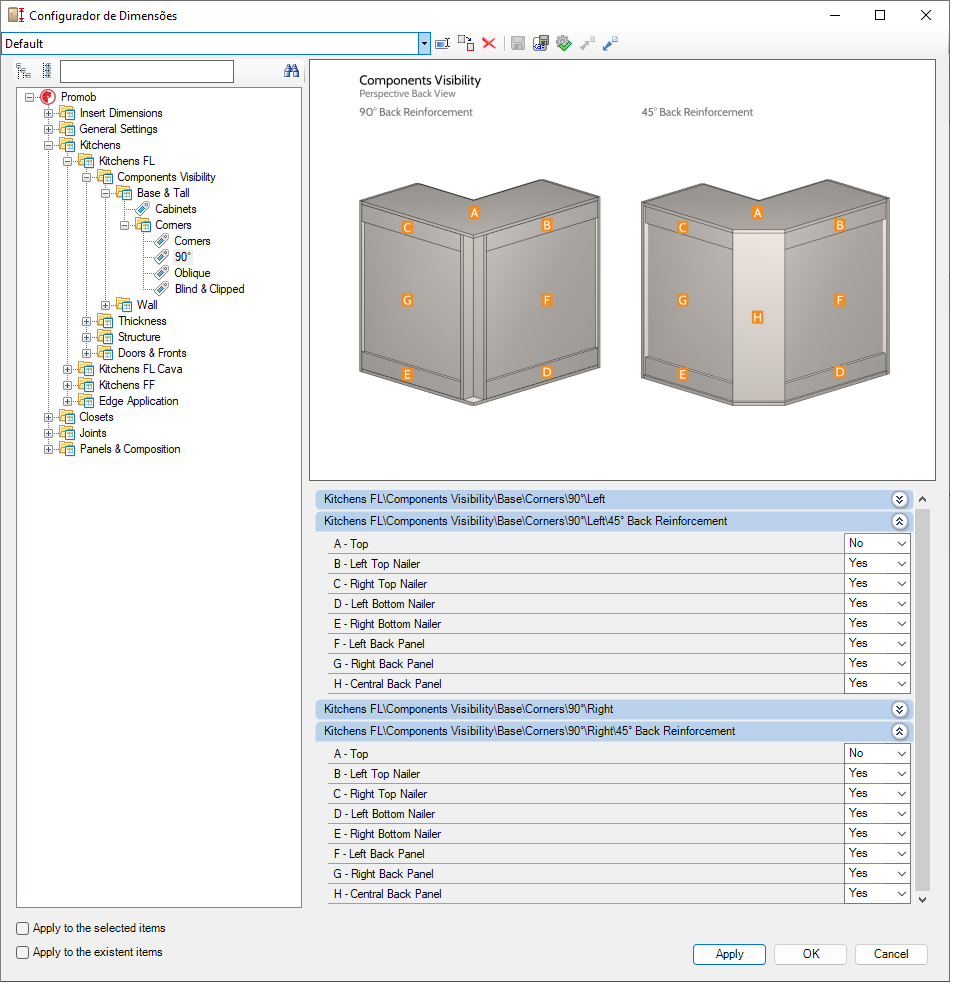This screenshot has height=997, width=962.
Task: Select the Oblique tree item
Action: click(x=192, y=273)
